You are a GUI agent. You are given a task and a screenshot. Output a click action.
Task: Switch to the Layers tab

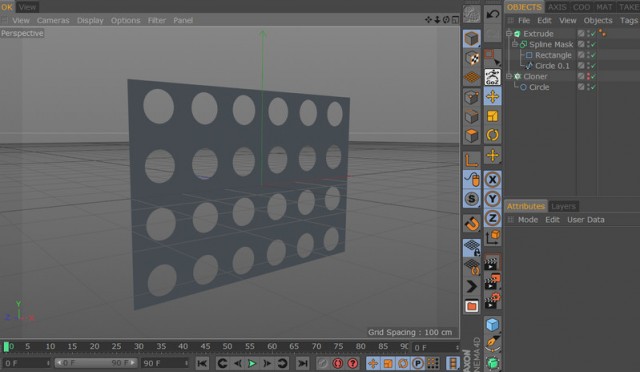563,206
